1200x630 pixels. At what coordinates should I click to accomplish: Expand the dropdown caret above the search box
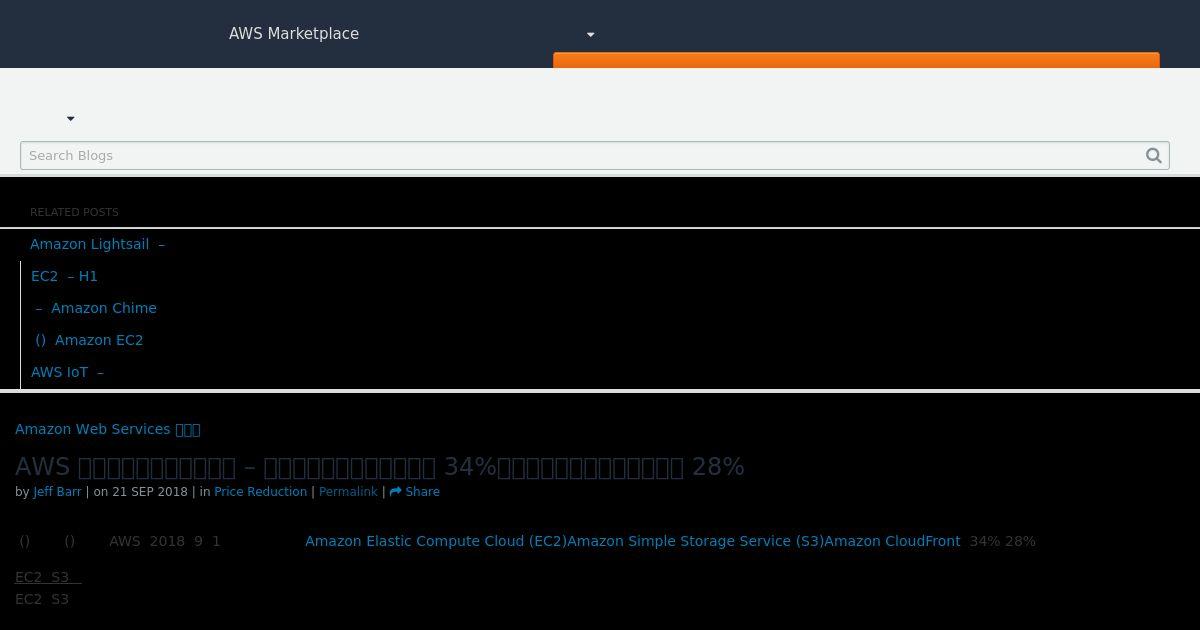pyautogui.click(x=70, y=119)
